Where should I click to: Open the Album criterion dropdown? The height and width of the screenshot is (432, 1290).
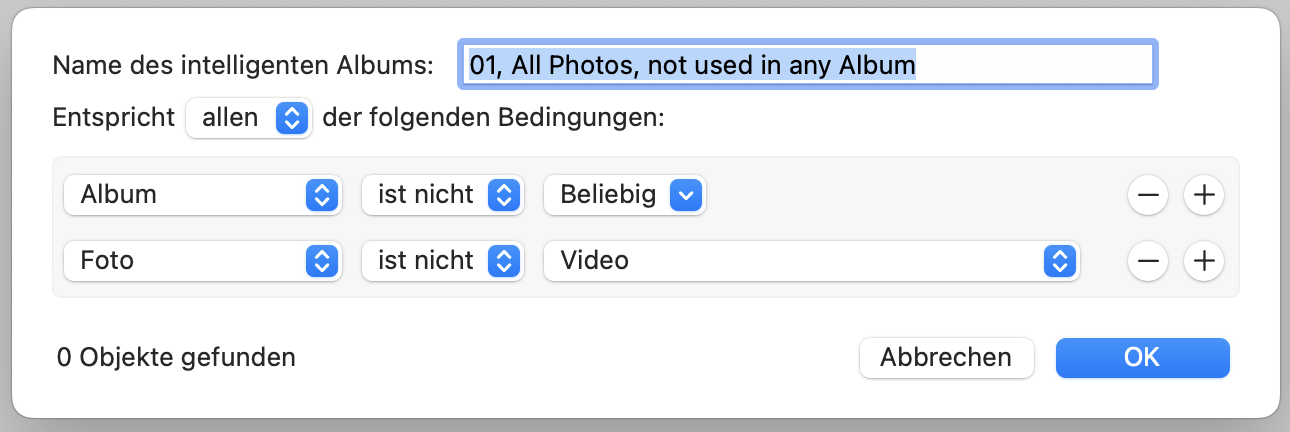(x=202, y=195)
